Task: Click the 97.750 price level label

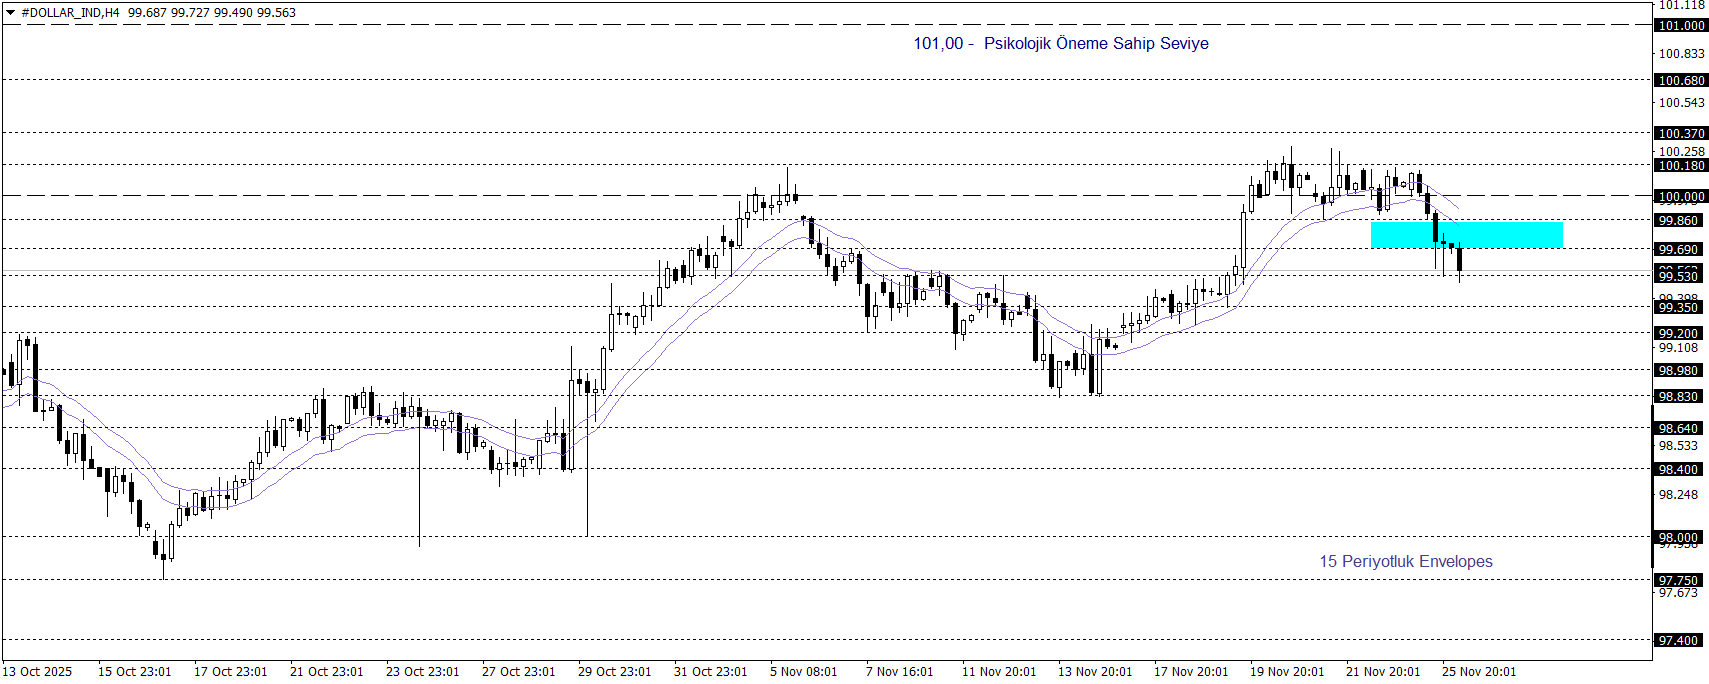Action: (x=1680, y=581)
